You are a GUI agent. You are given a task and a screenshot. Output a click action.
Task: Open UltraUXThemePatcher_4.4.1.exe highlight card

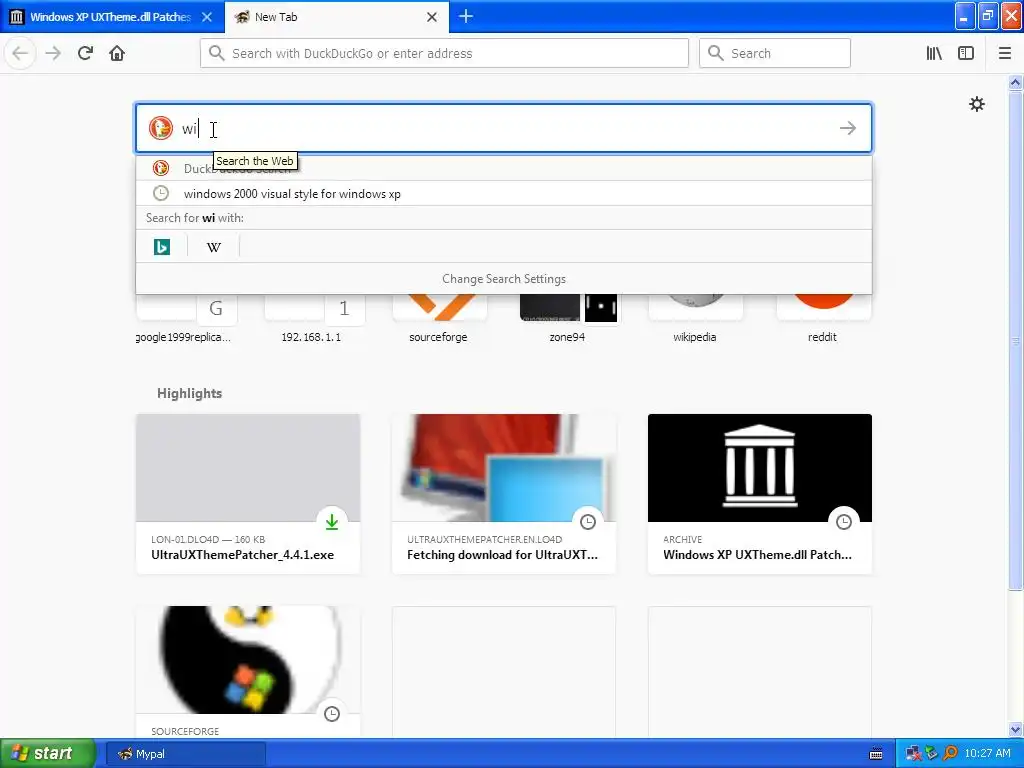tap(248, 494)
